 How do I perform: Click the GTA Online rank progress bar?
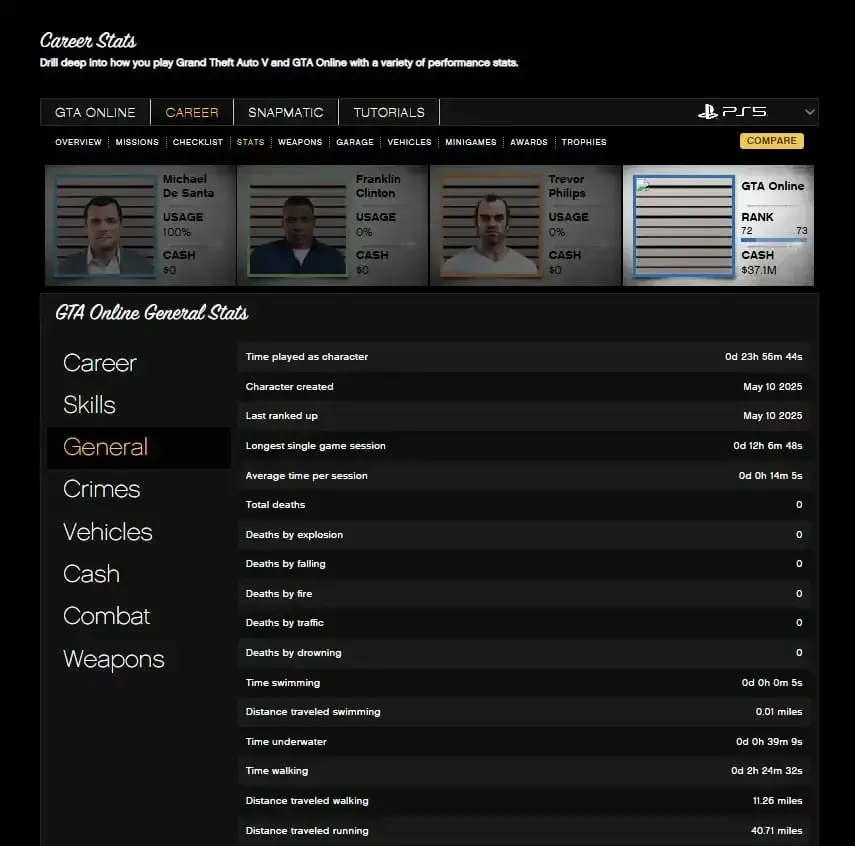(x=774, y=240)
